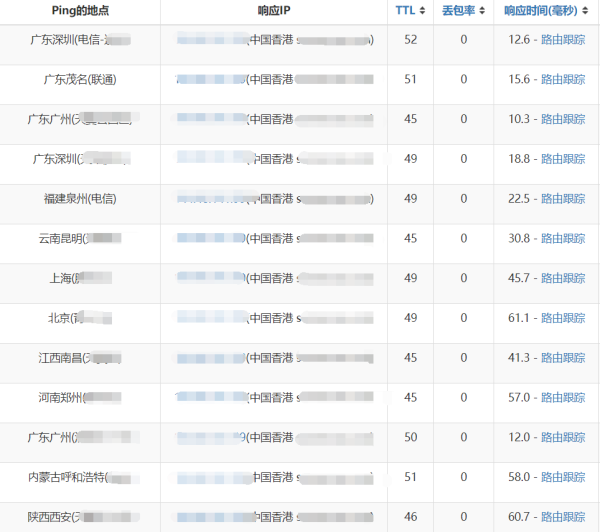Click packet loss 0 in 云南昆明 row

(x=463, y=238)
